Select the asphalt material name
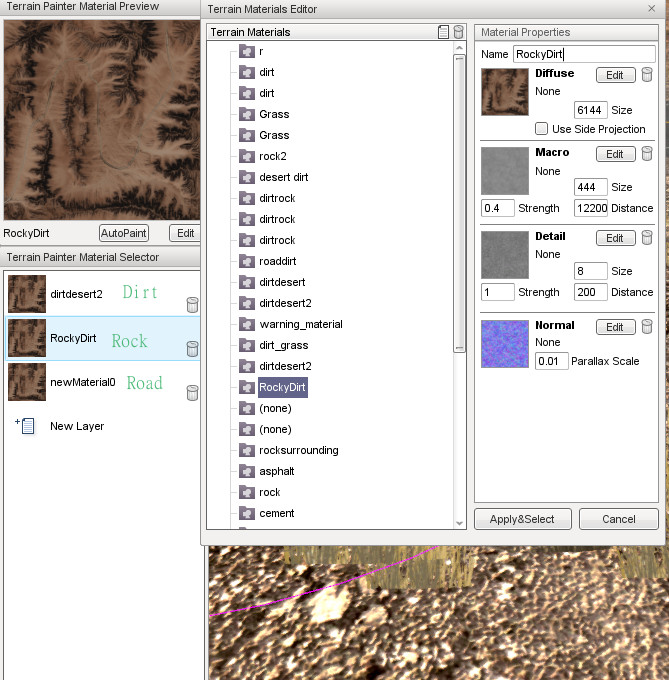 (277, 471)
